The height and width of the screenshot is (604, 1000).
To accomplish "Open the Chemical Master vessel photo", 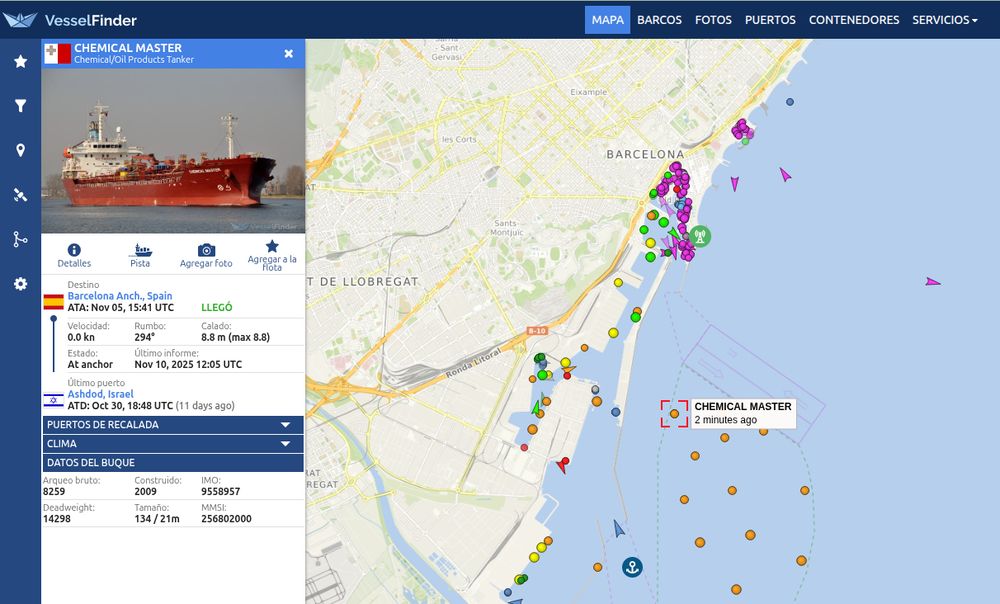I will click(x=173, y=151).
